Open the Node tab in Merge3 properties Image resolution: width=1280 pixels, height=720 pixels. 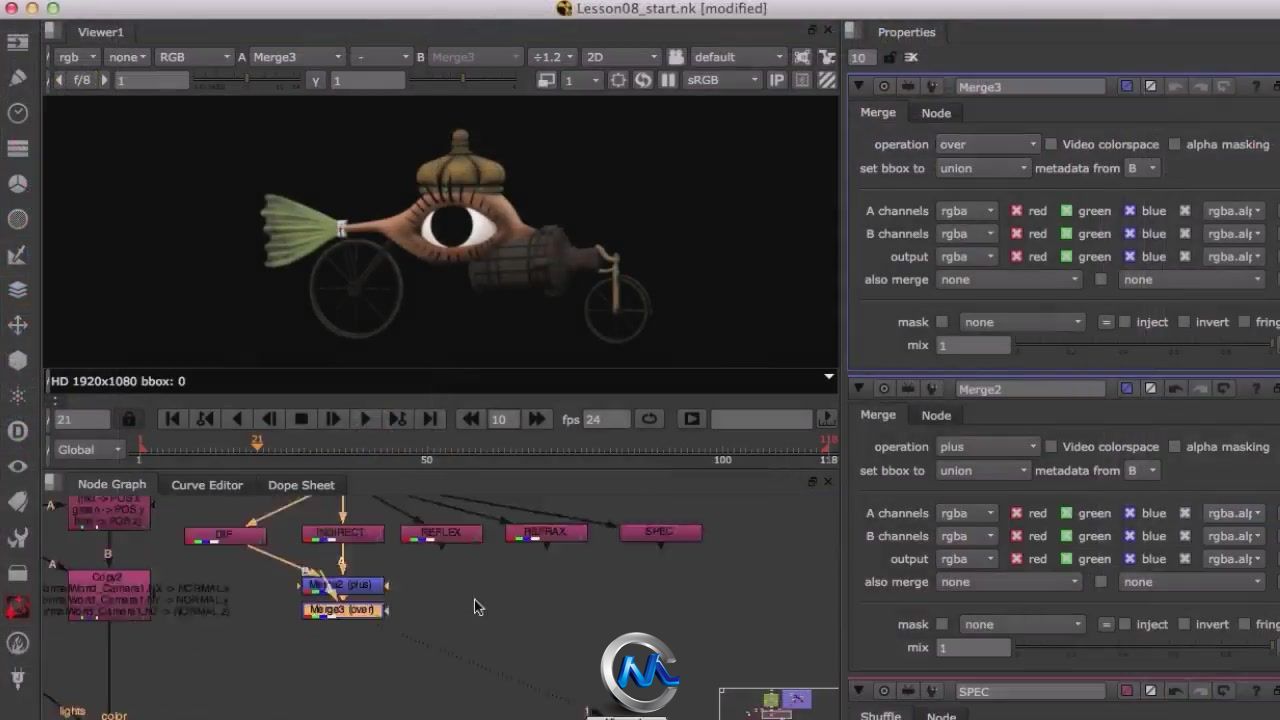(x=936, y=113)
